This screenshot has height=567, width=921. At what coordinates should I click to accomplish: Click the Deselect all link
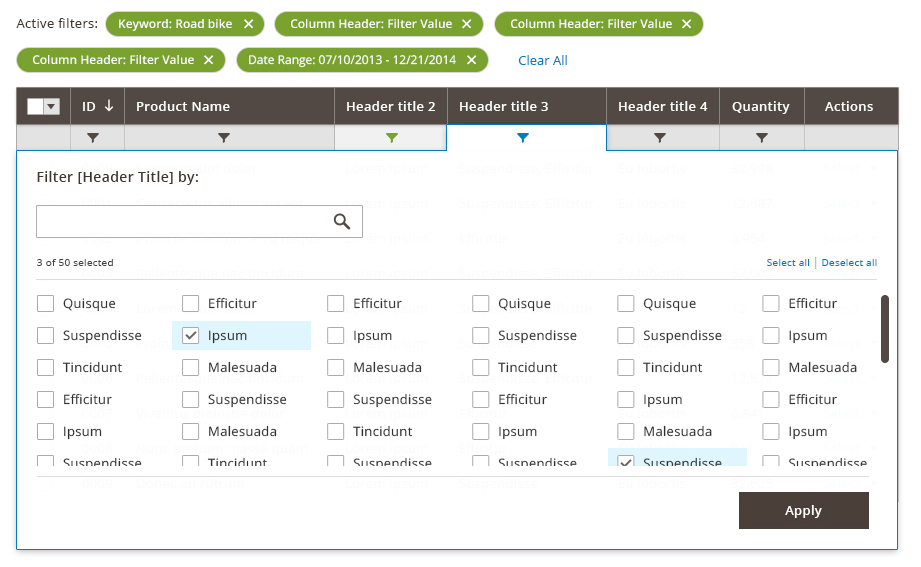click(x=849, y=263)
